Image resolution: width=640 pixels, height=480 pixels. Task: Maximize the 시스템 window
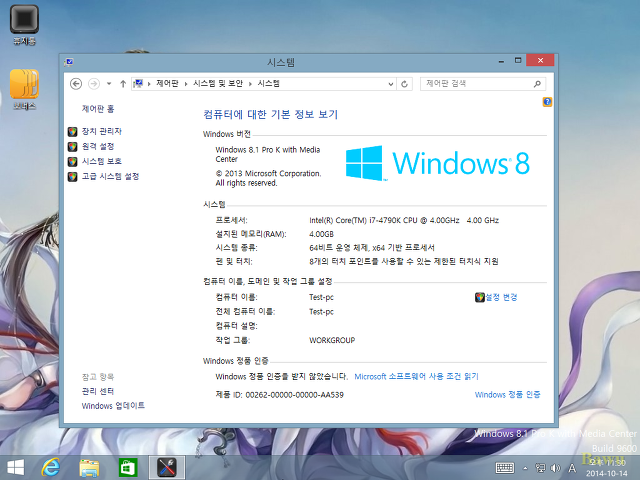pos(518,60)
